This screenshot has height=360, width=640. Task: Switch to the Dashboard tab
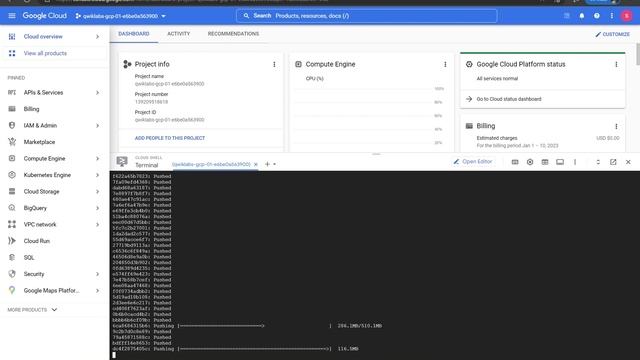tap(134, 34)
